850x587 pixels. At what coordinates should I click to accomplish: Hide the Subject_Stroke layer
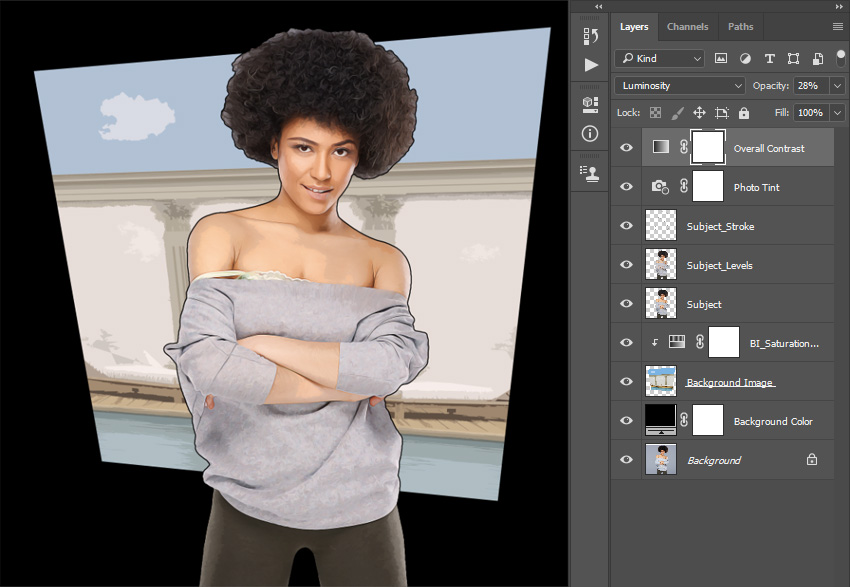(x=626, y=226)
